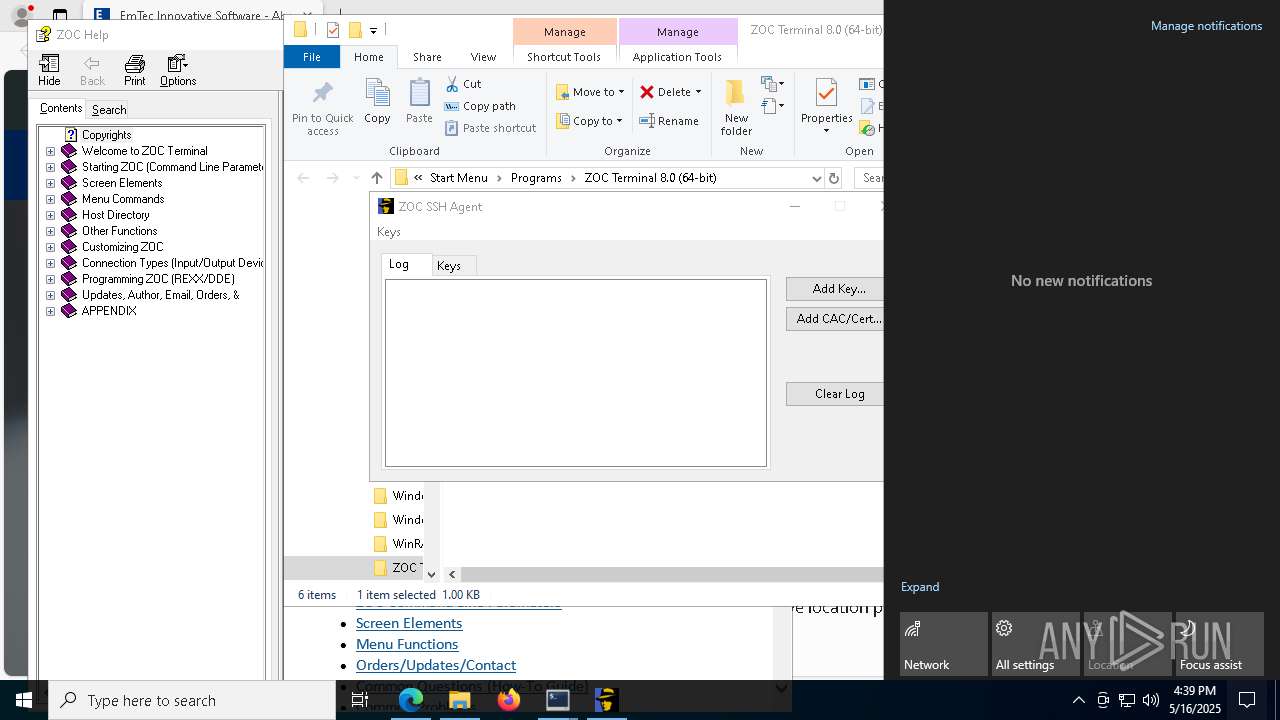Toggle the Focus assist tile
Image resolution: width=1280 pixels, height=720 pixels.
pos(1220,644)
